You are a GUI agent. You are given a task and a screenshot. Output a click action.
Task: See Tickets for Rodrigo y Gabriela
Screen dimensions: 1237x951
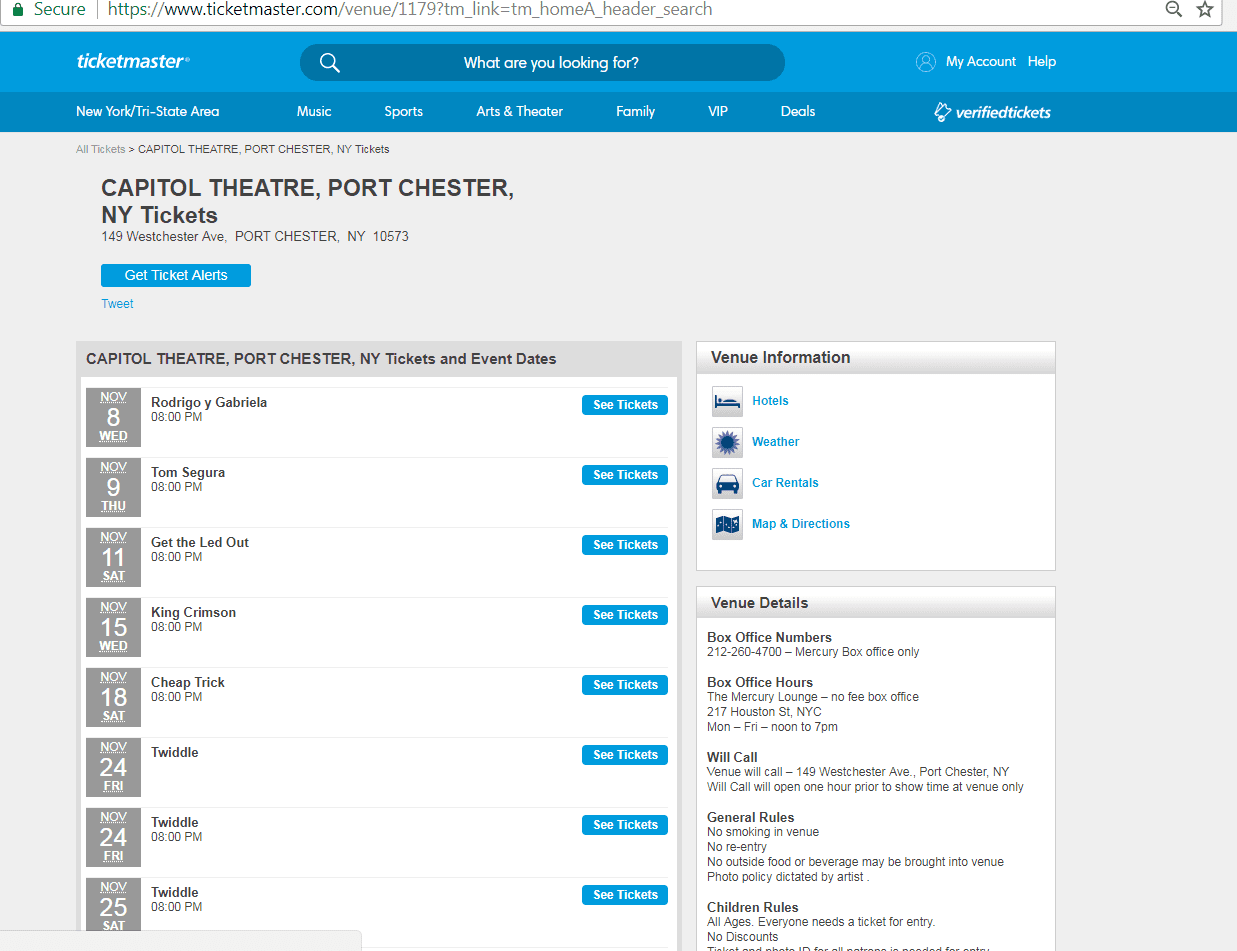pos(625,405)
